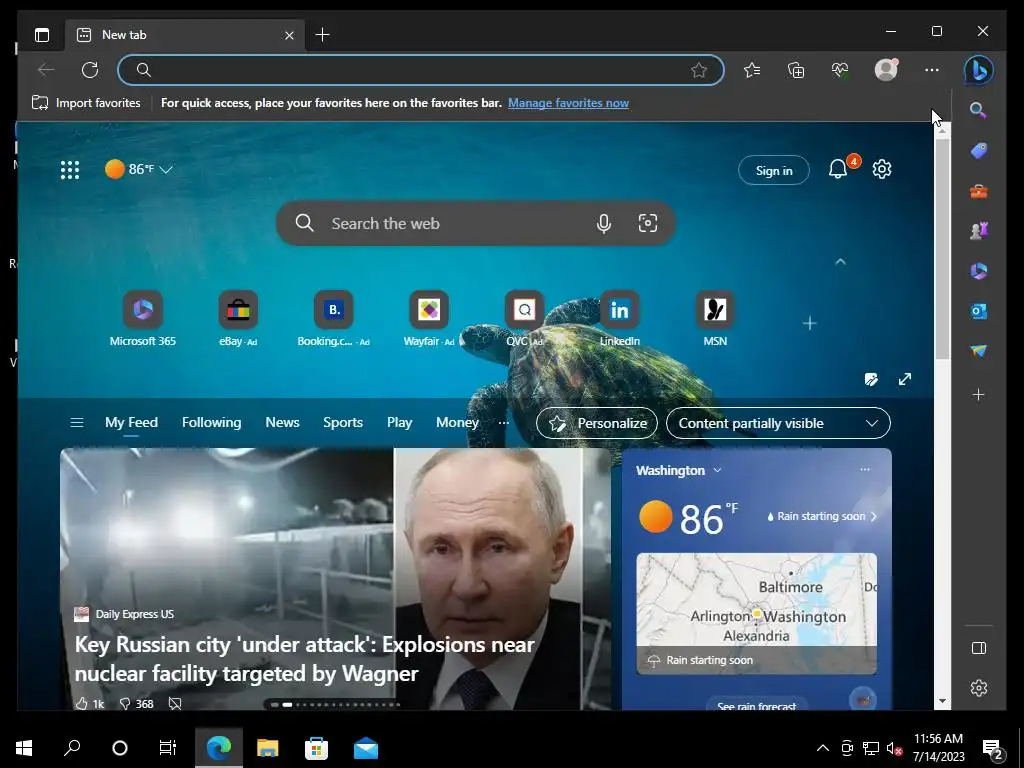Open MSN quick link
Screen dimensions: 1024x768
[x=715, y=319]
